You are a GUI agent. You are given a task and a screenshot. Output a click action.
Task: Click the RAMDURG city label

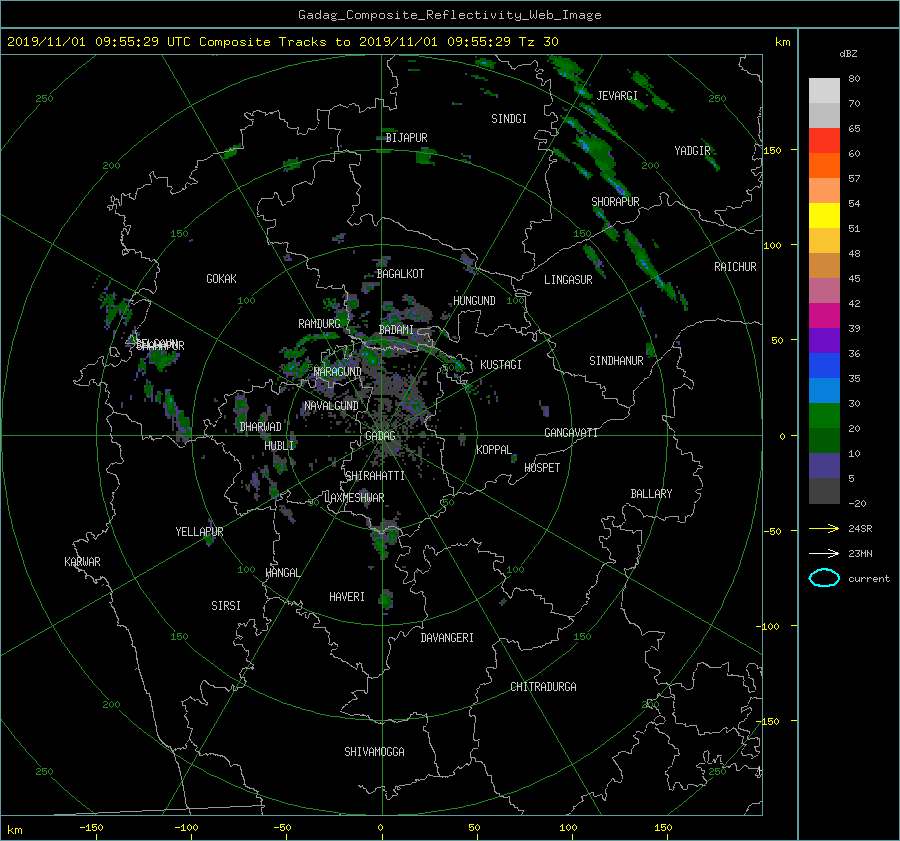click(x=319, y=324)
